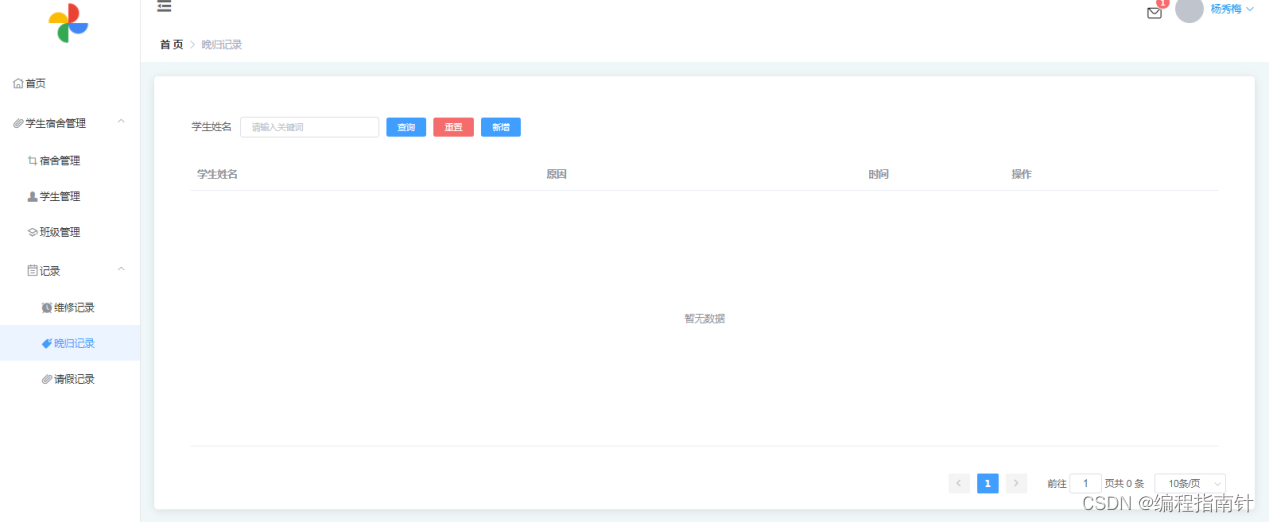Image resolution: width=1269 pixels, height=522 pixels.
Task: Open the 10条/页 page size dropdown
Action: [x=1190, y=484]
